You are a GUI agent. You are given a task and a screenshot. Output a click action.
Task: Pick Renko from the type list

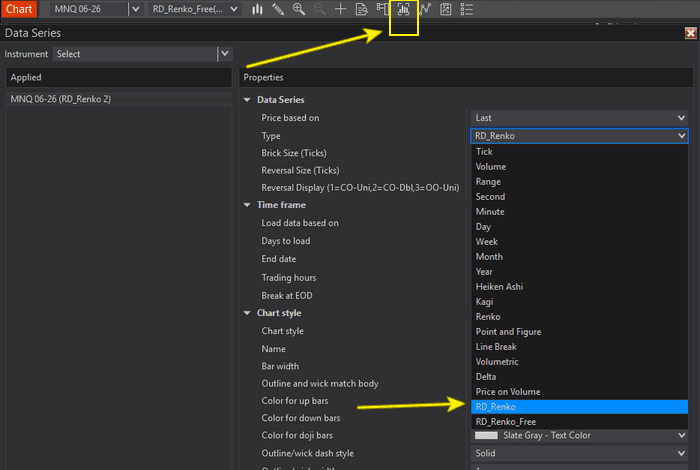tap(579, 316)
